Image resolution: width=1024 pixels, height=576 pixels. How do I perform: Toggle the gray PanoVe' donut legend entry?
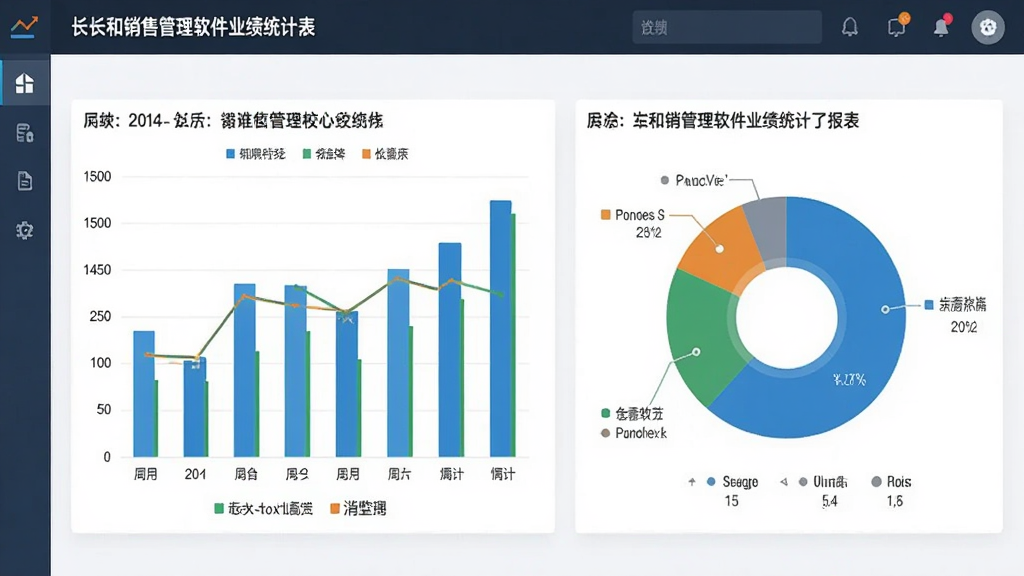694,180
